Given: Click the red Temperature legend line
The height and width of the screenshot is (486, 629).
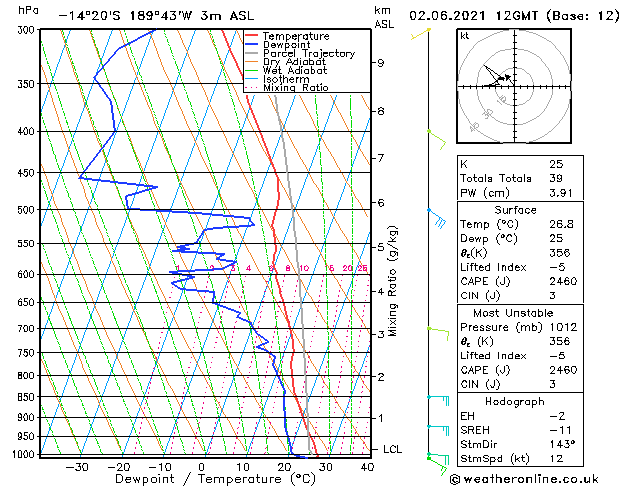Looking at the screenshot, I should coord(251,36).
